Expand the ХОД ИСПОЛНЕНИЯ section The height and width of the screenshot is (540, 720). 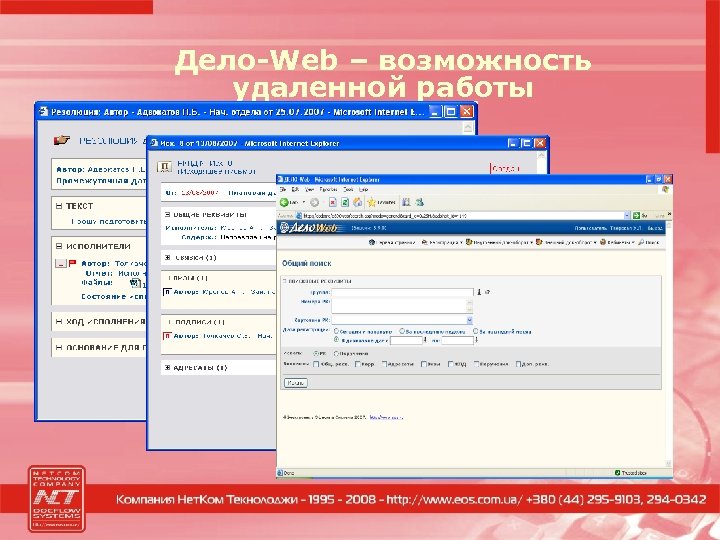tap(59, 322)
